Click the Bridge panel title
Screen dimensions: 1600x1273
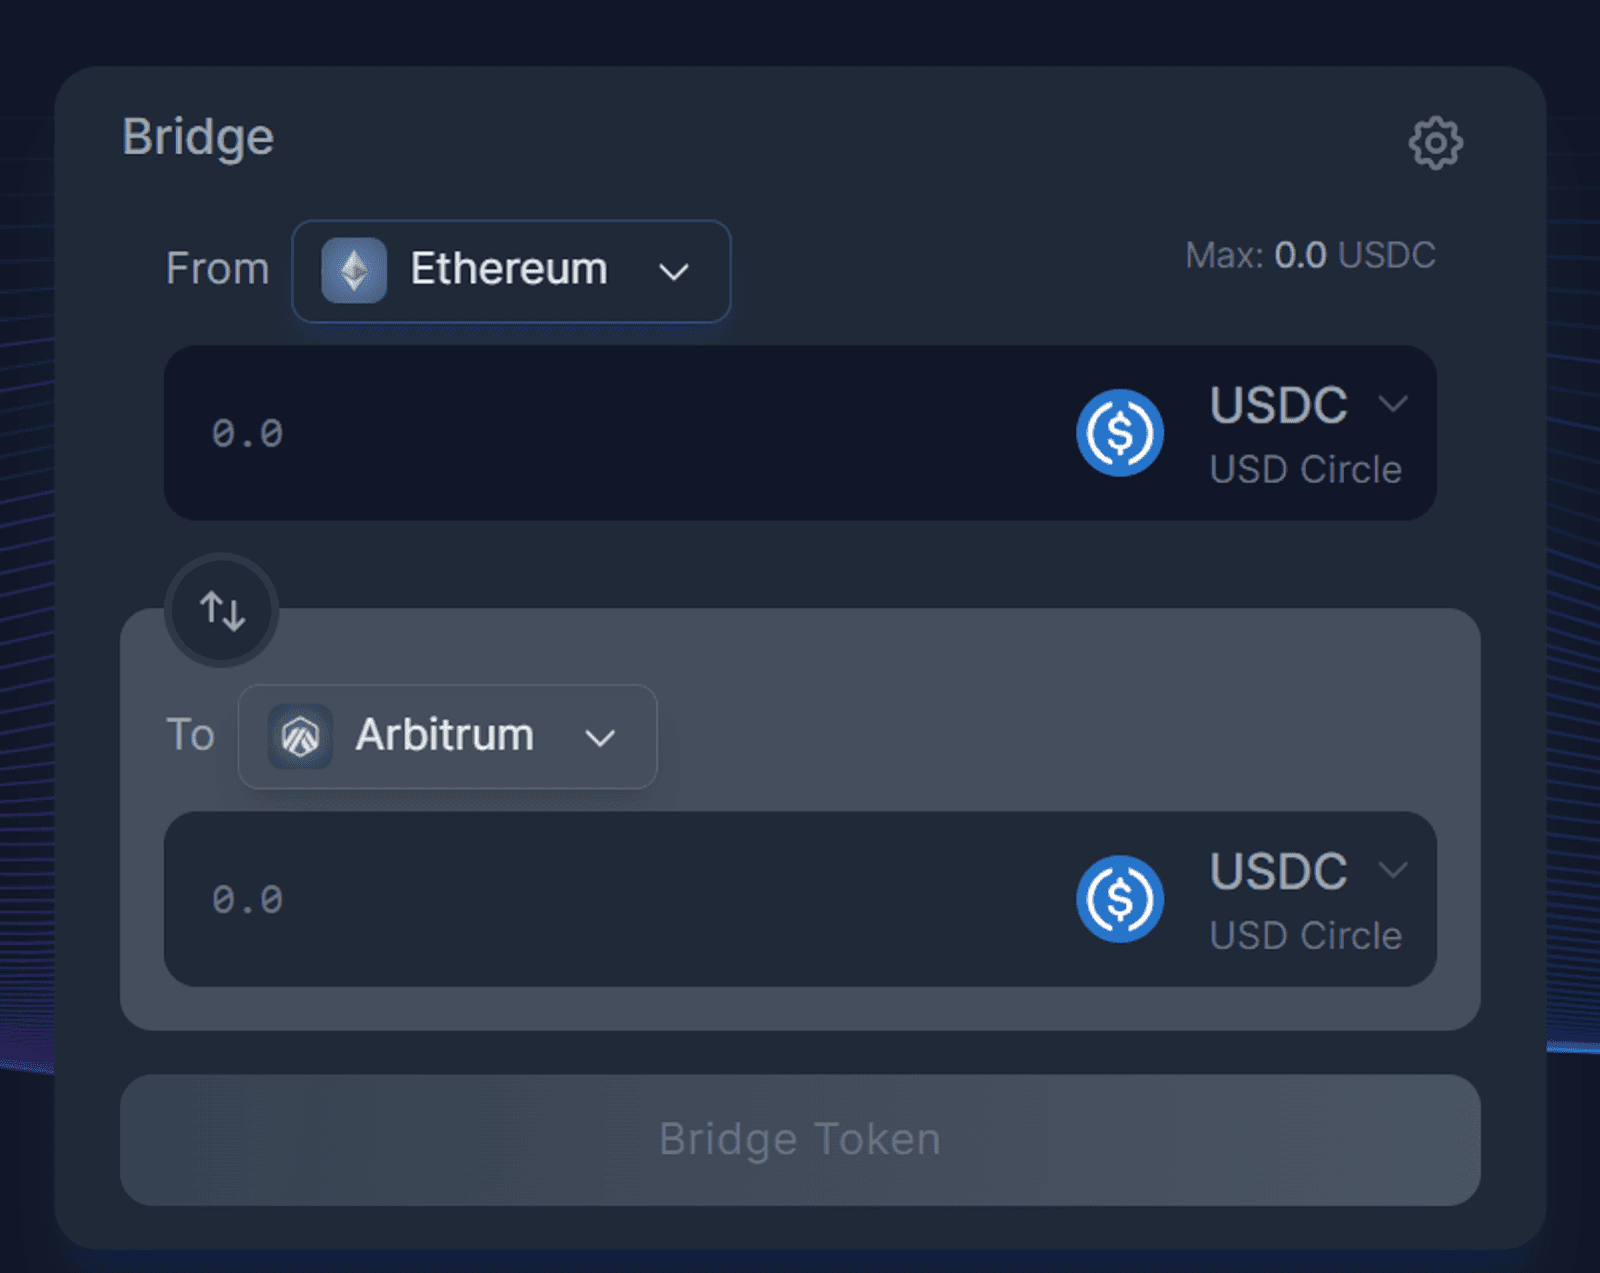click(x=198, y=138)
